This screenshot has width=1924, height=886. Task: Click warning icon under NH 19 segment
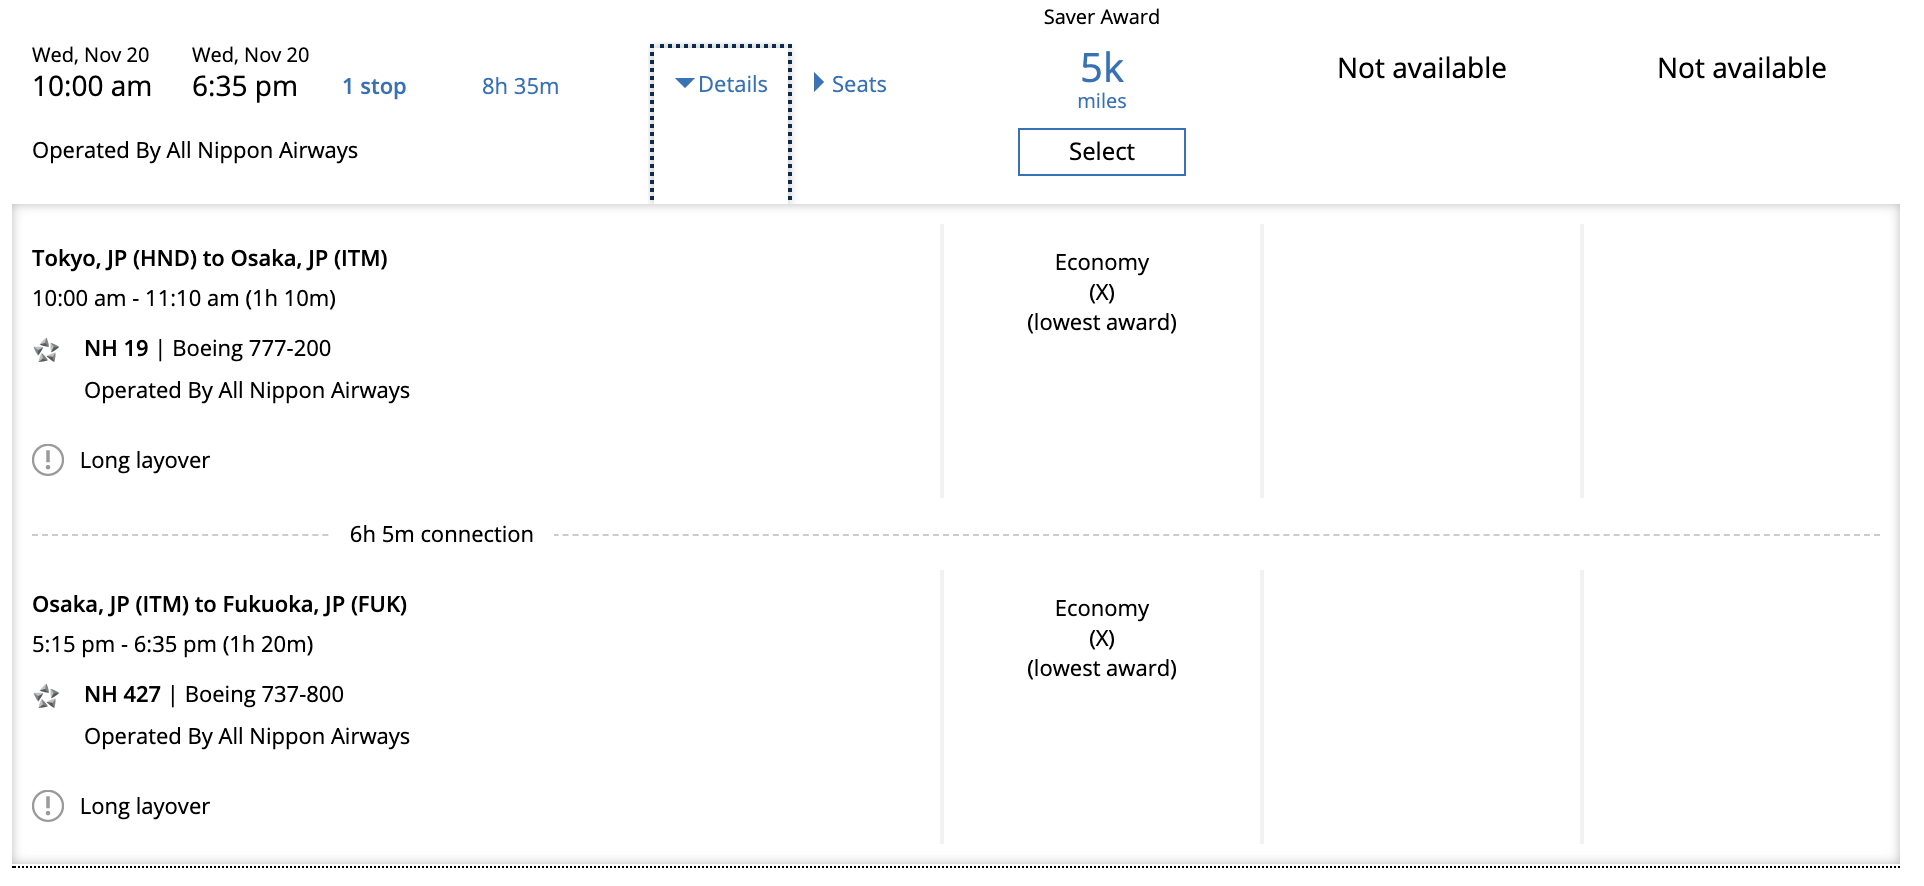pyautogui.click(x=48, y=460)
